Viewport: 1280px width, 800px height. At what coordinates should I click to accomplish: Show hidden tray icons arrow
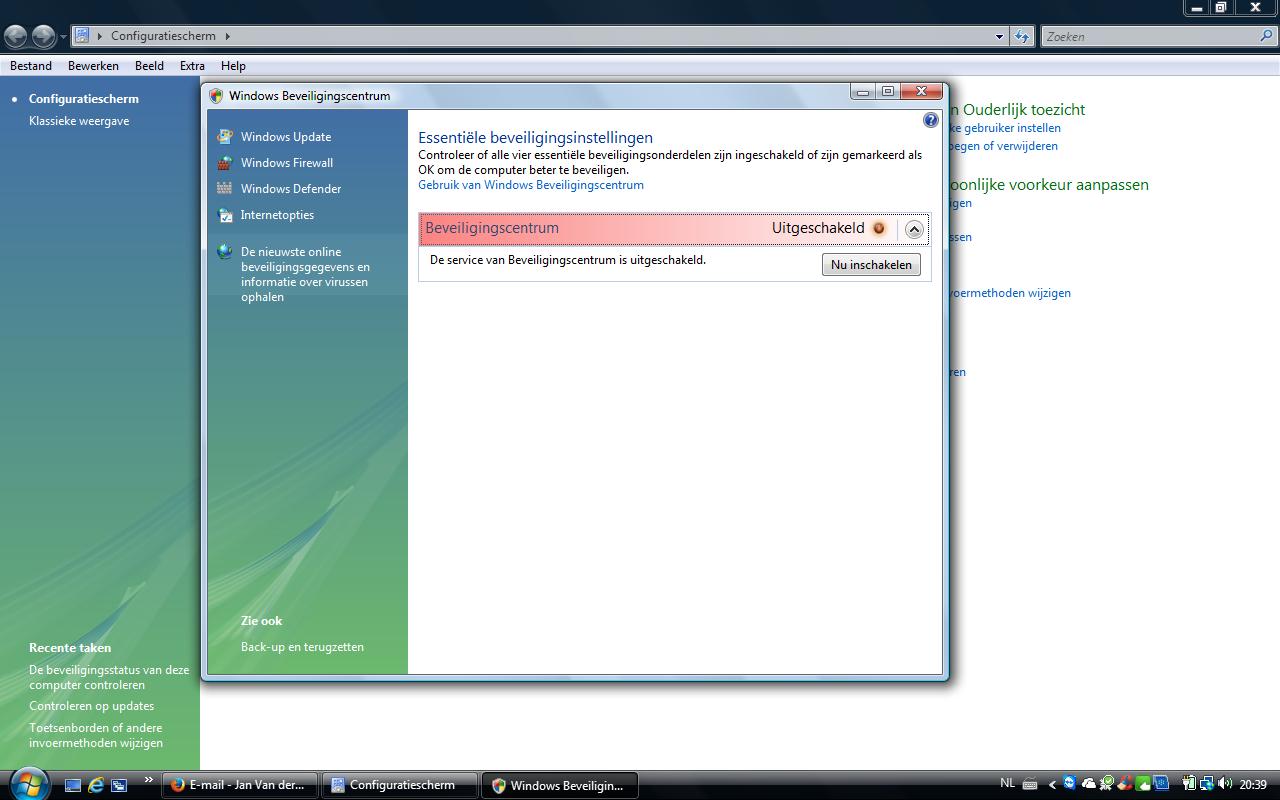[1052, 784]
